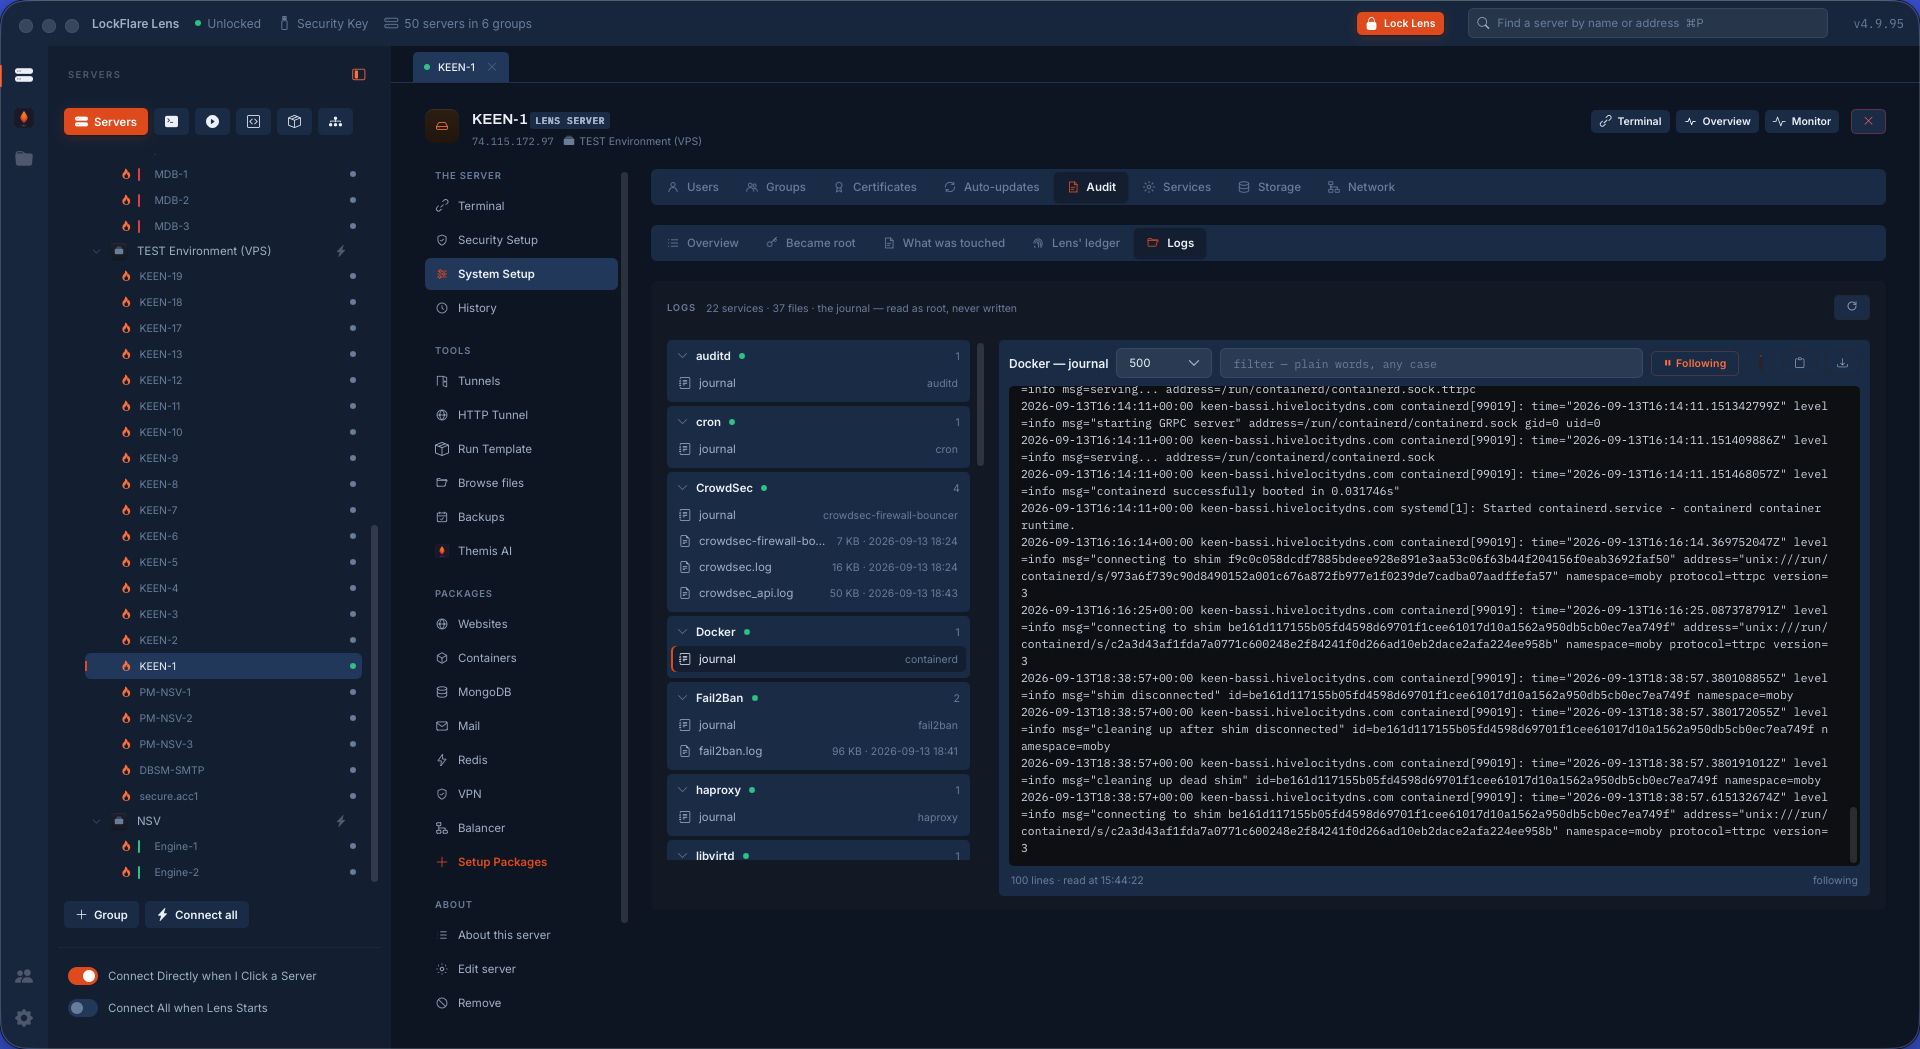Collapse the Docker log service

(682, 632)
